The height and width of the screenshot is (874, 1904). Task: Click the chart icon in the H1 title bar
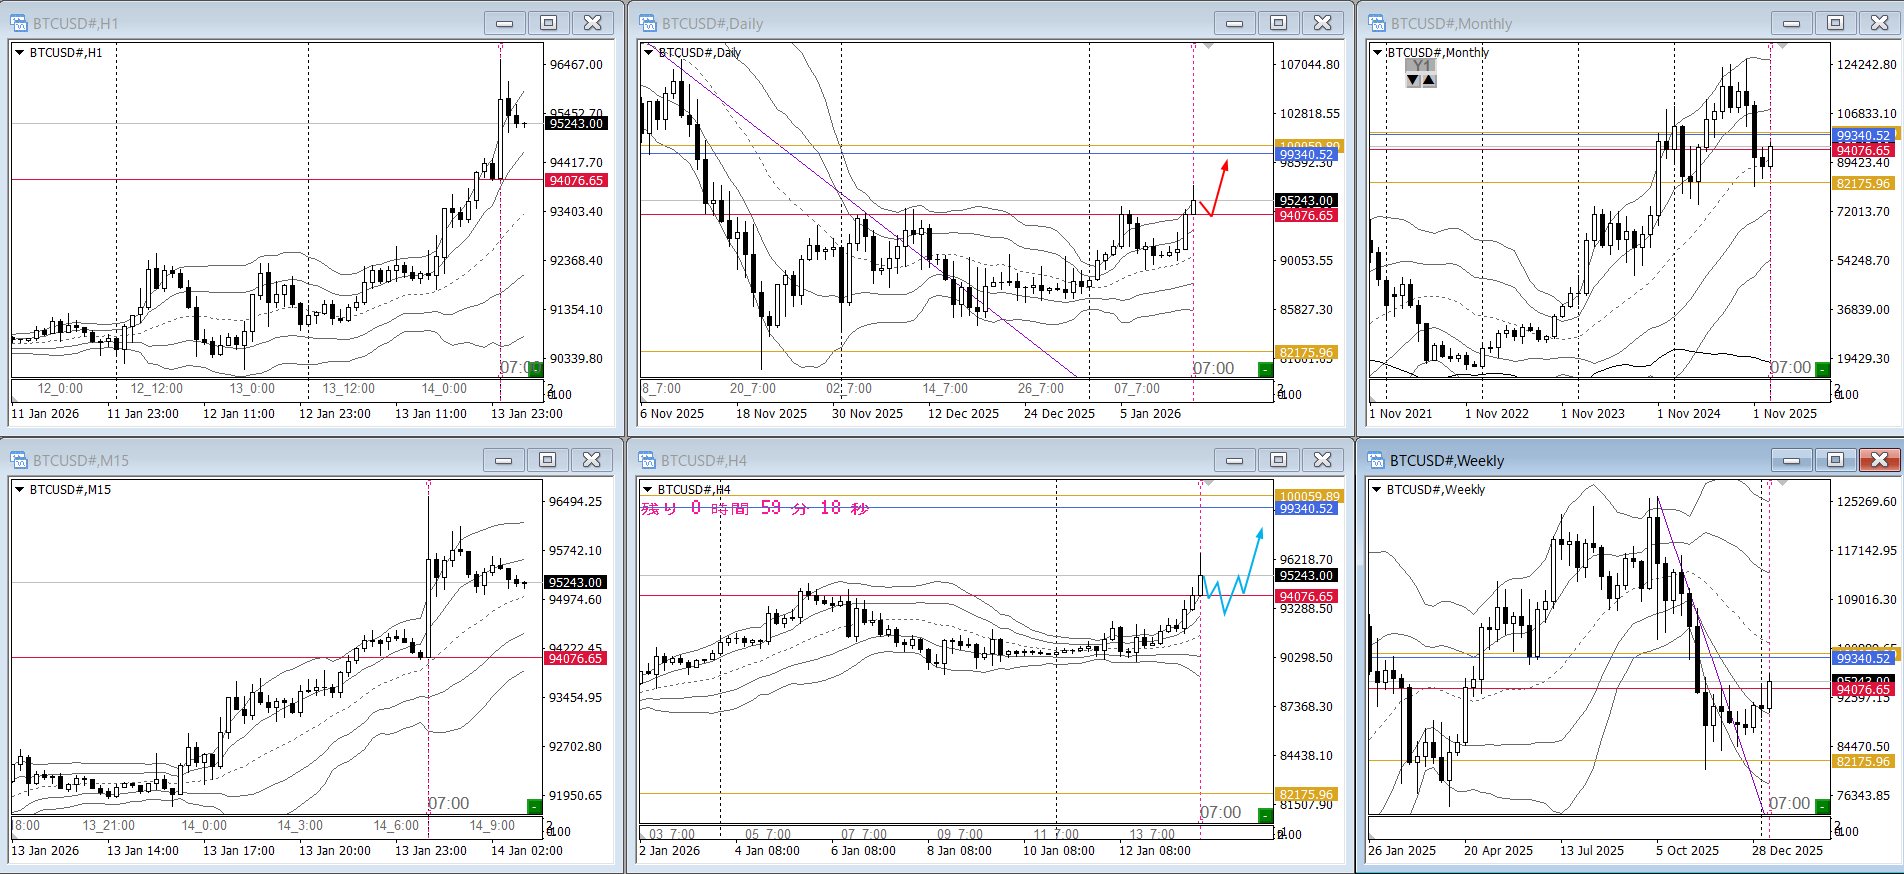pos(19,23)
